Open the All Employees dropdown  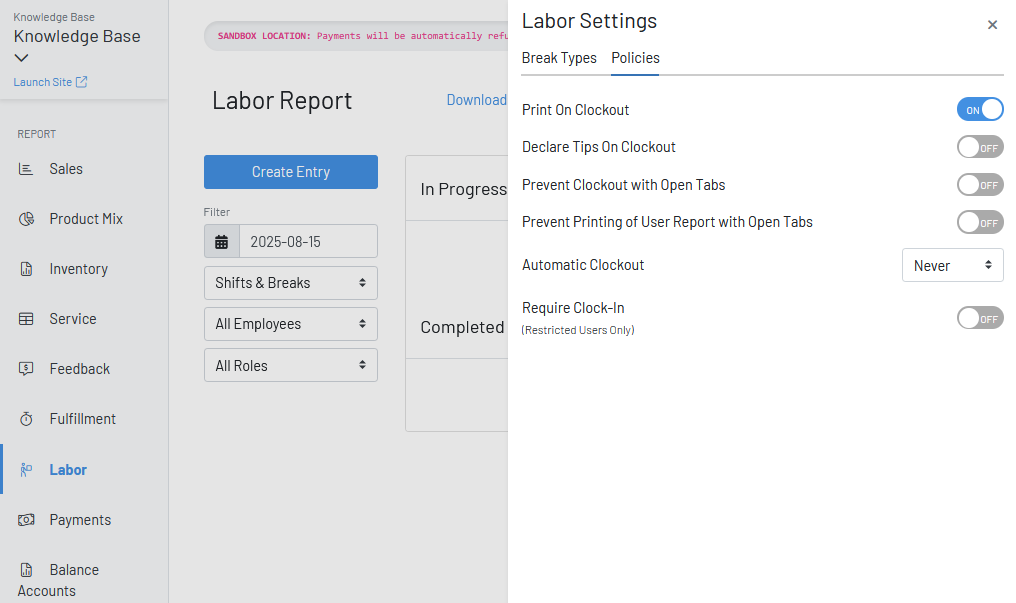pos(290,324)
